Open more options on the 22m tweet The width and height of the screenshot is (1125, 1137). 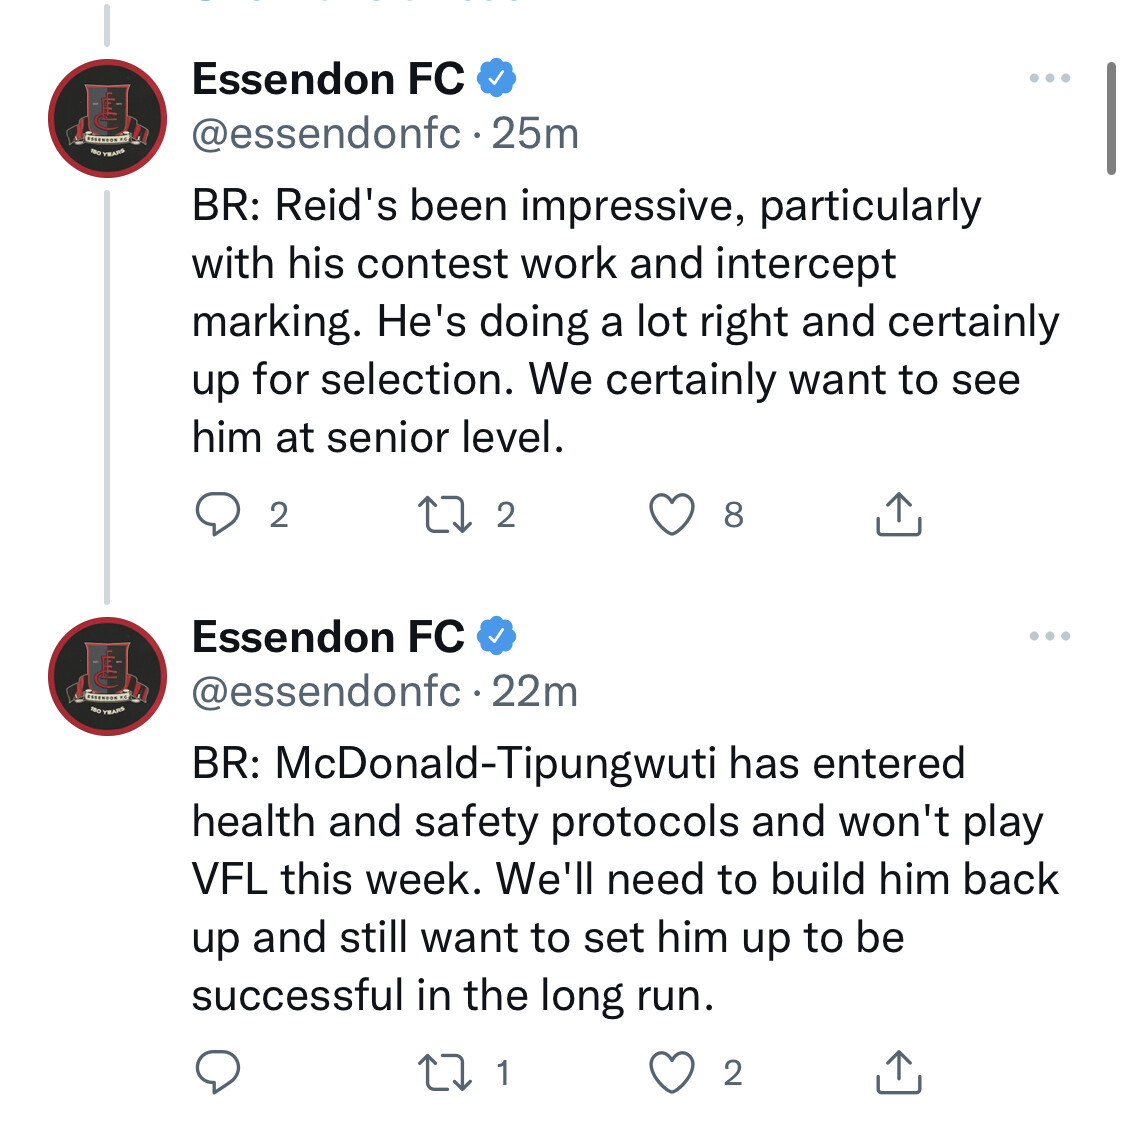(1050, 636)
